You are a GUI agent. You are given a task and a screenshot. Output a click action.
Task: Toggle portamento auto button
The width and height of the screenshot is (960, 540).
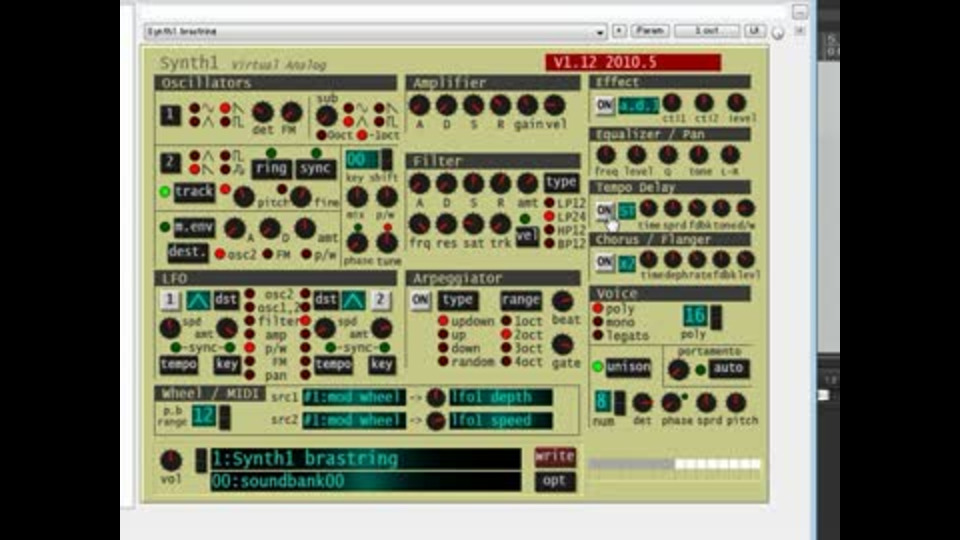tap(728, 368)
